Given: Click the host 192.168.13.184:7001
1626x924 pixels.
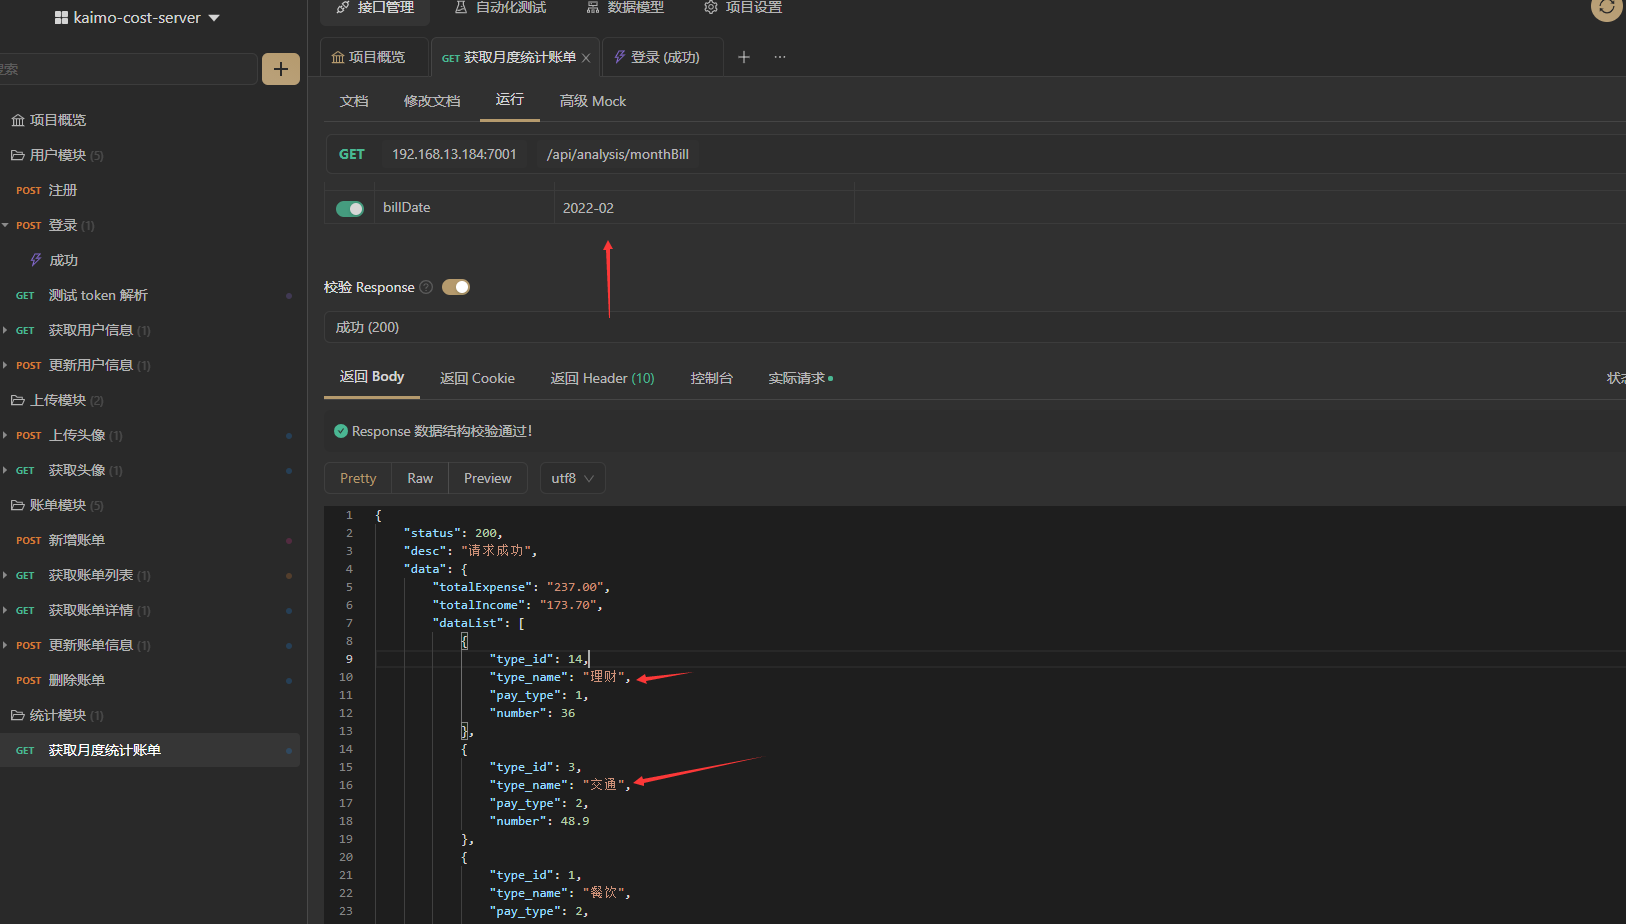Looking at the screenshot, I should click(x=454, y=154).
